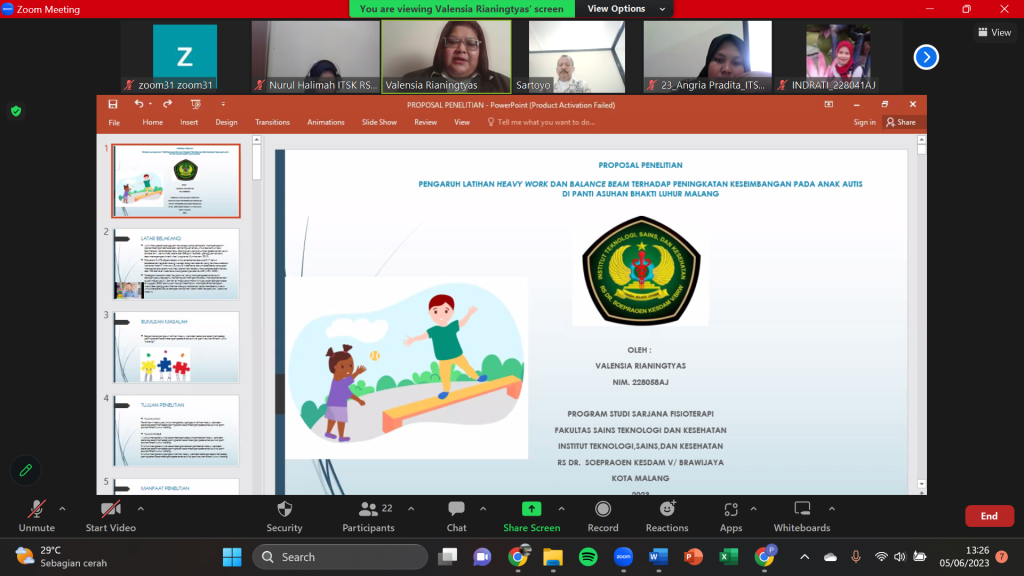Click Sign in in PowerPoint
This screenshot has width=1024, height=576.
tap(864, 122)
